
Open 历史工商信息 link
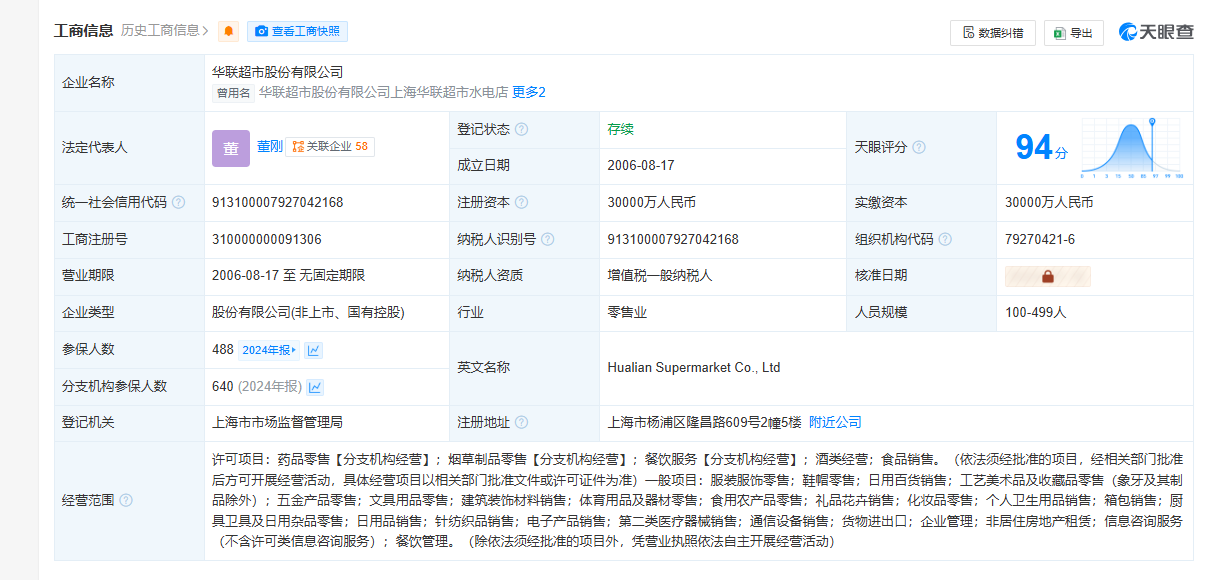pyautogui.click(x=165, y=31)
